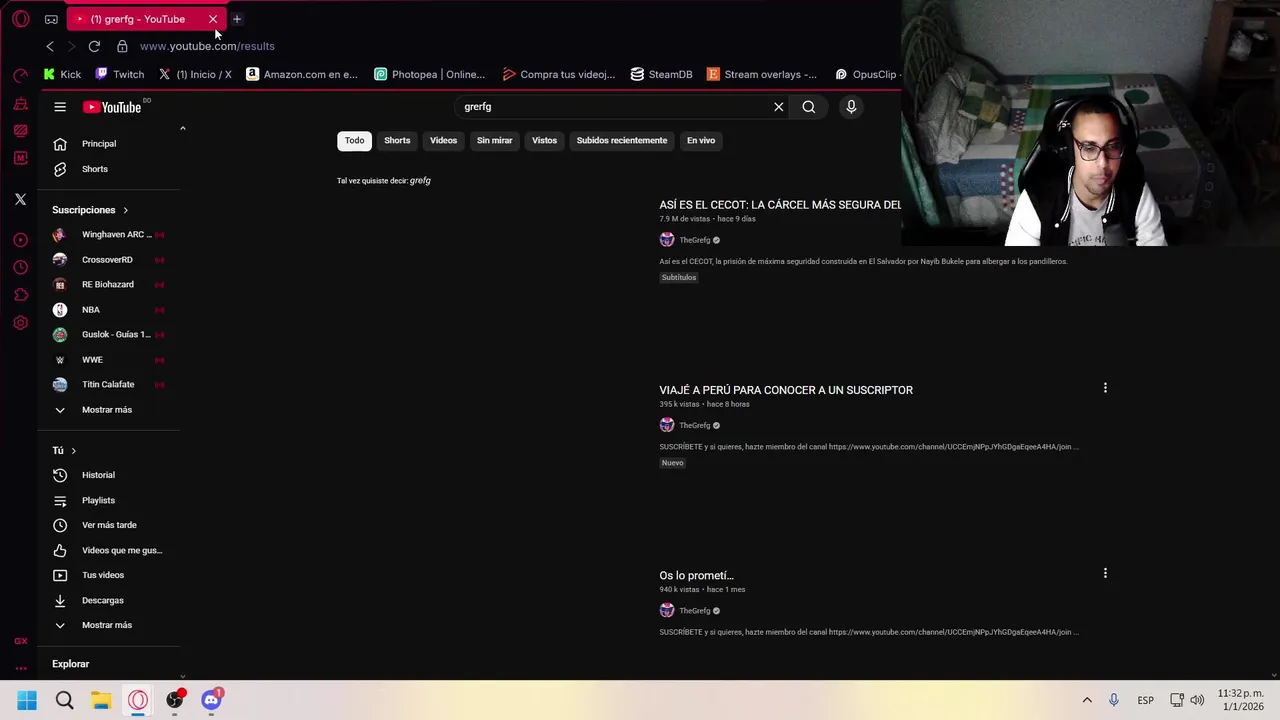Click the youtube.com/results address bar
1280x720 pixels.
[x=207, y=46]
